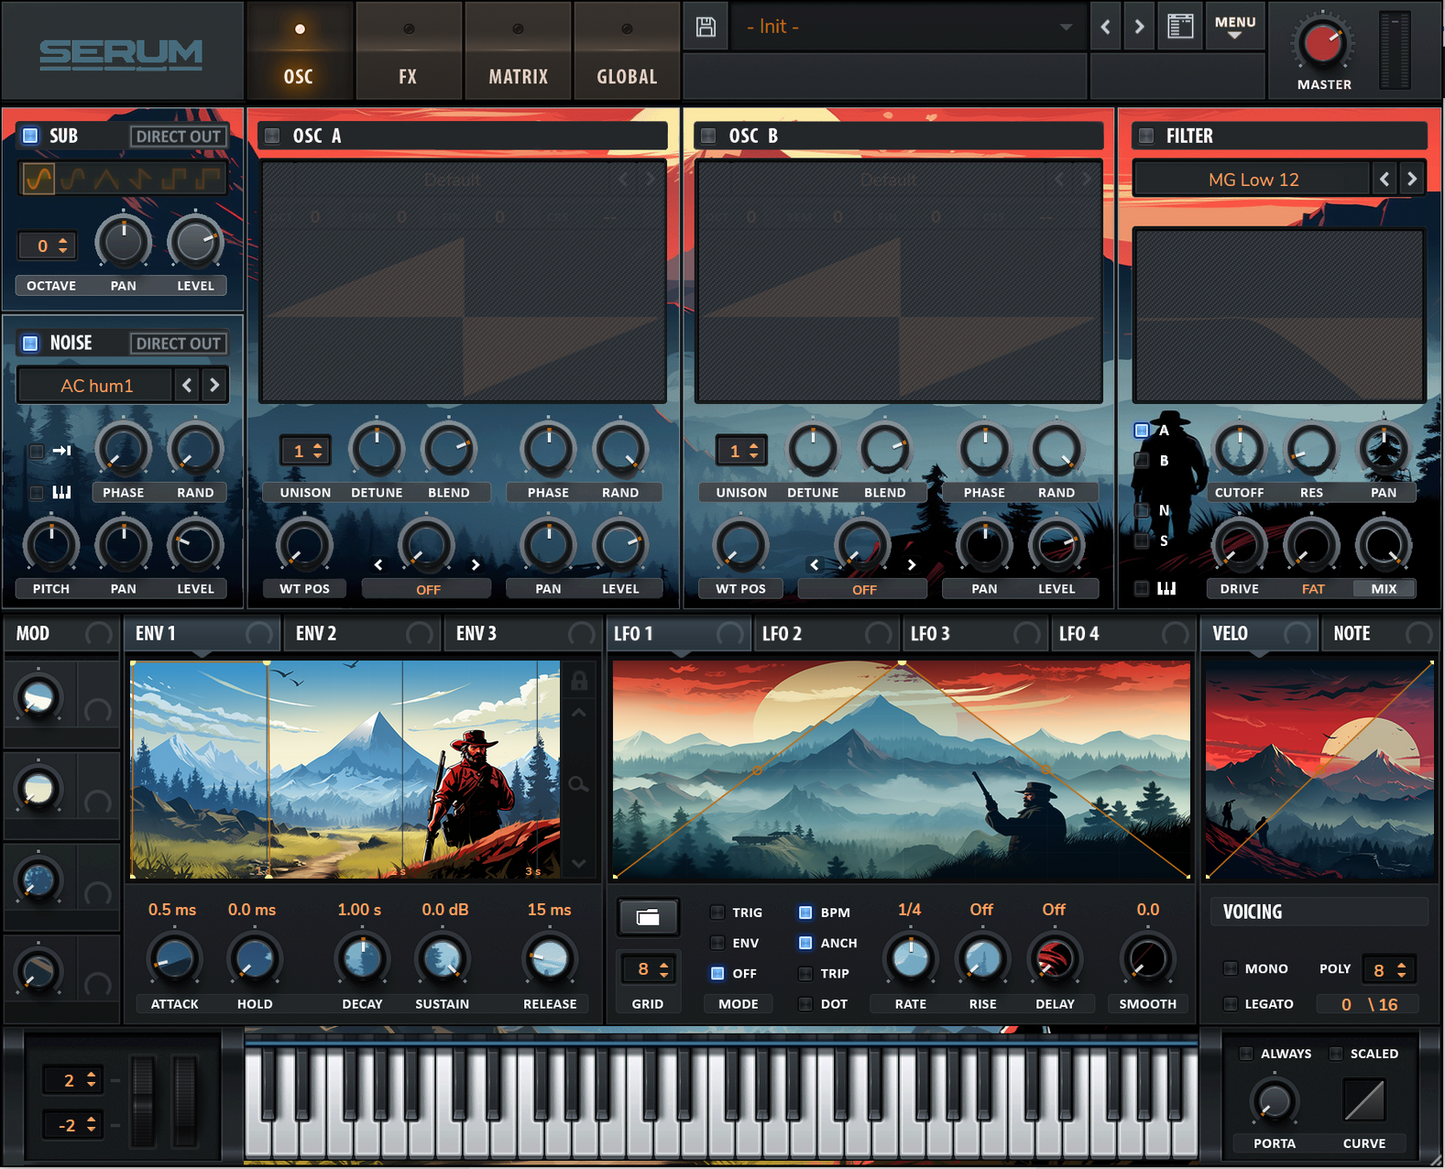Toggle filter routing for oscillator A
Image resolution: width=1445 pixels, height=1169 pixels.
1141,430
